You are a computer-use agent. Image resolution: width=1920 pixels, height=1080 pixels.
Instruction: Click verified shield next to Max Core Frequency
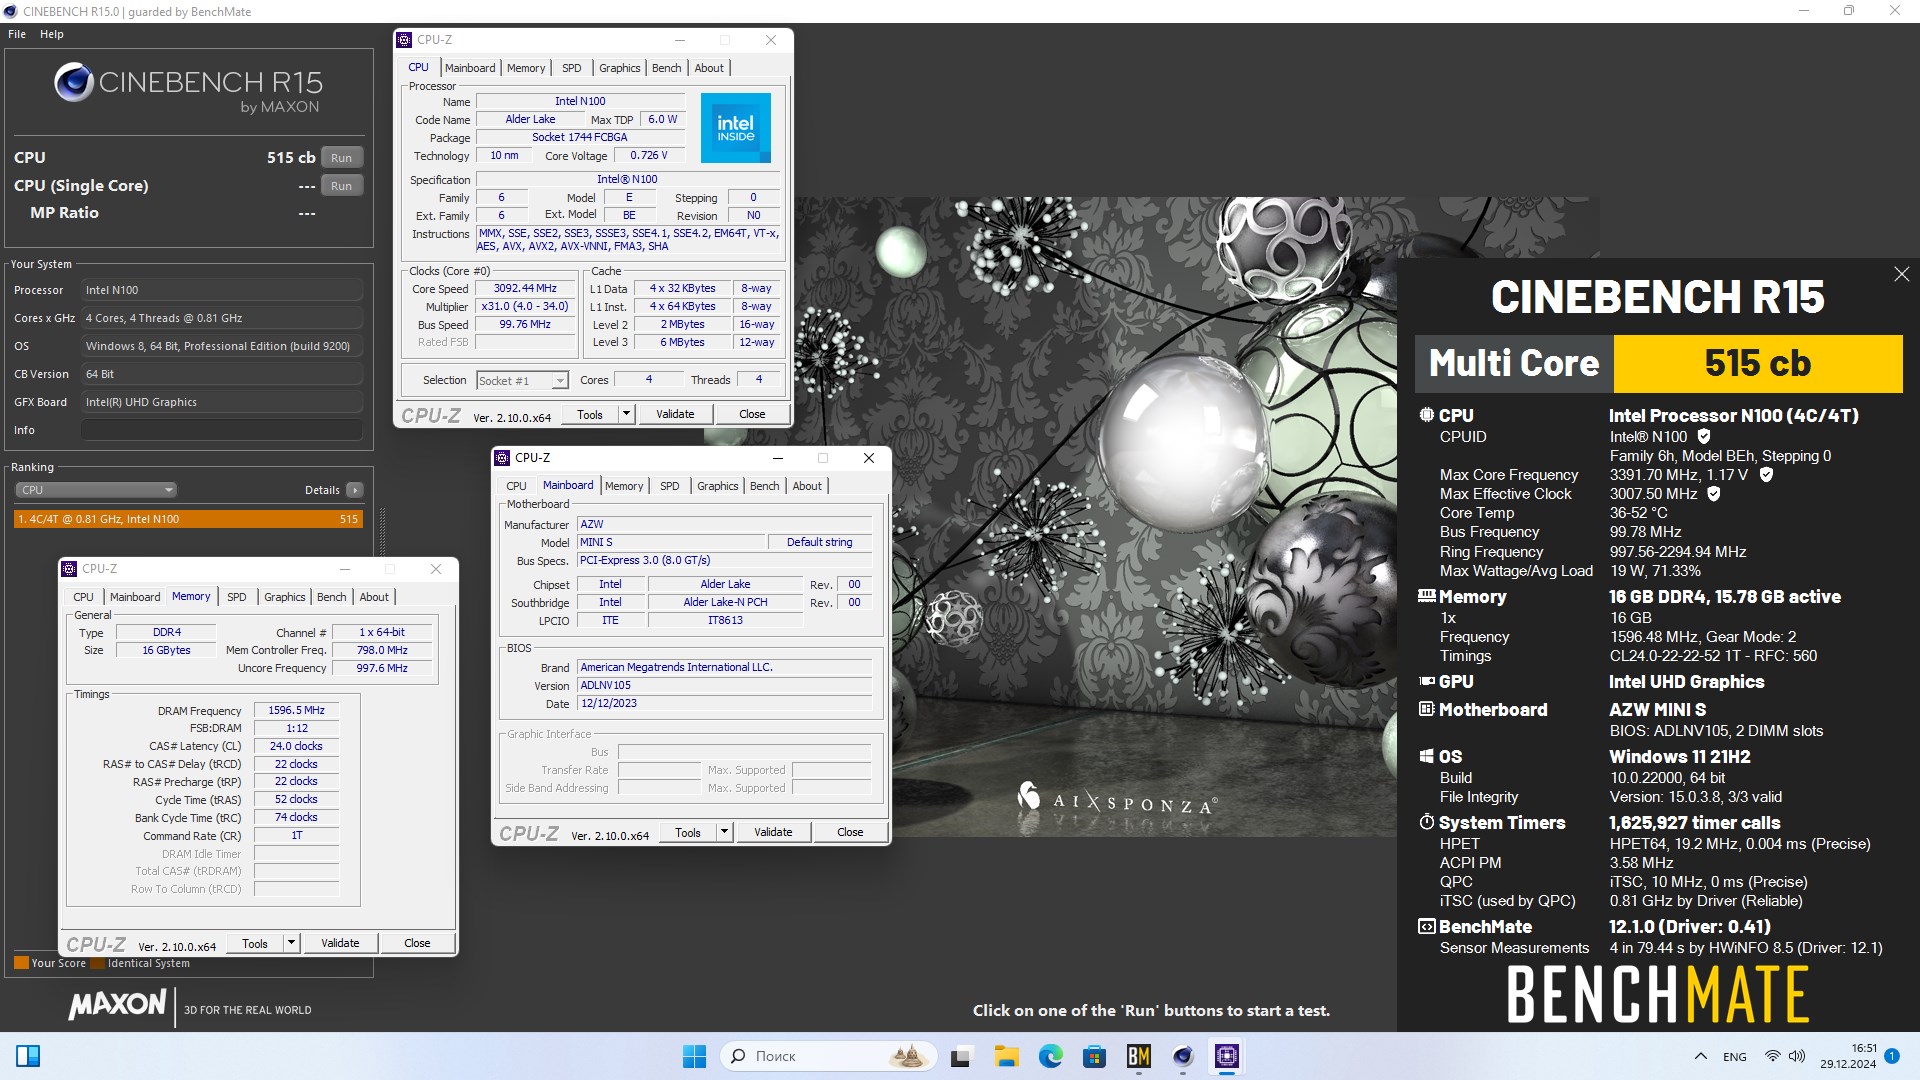point(1766,475)
